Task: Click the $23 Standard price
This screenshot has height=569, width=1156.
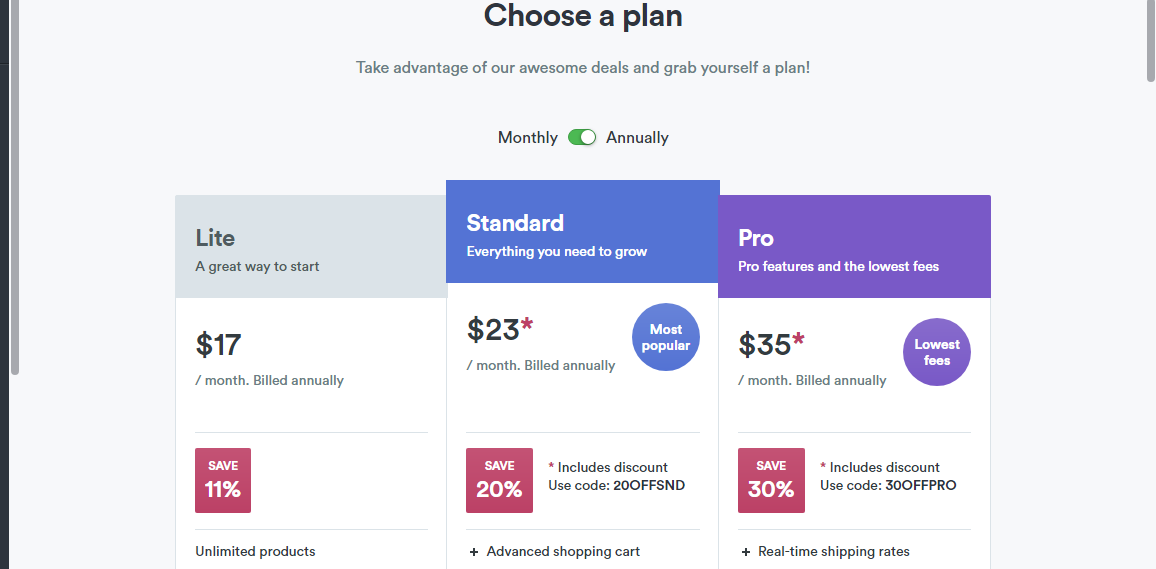Action: coord(493,330)
